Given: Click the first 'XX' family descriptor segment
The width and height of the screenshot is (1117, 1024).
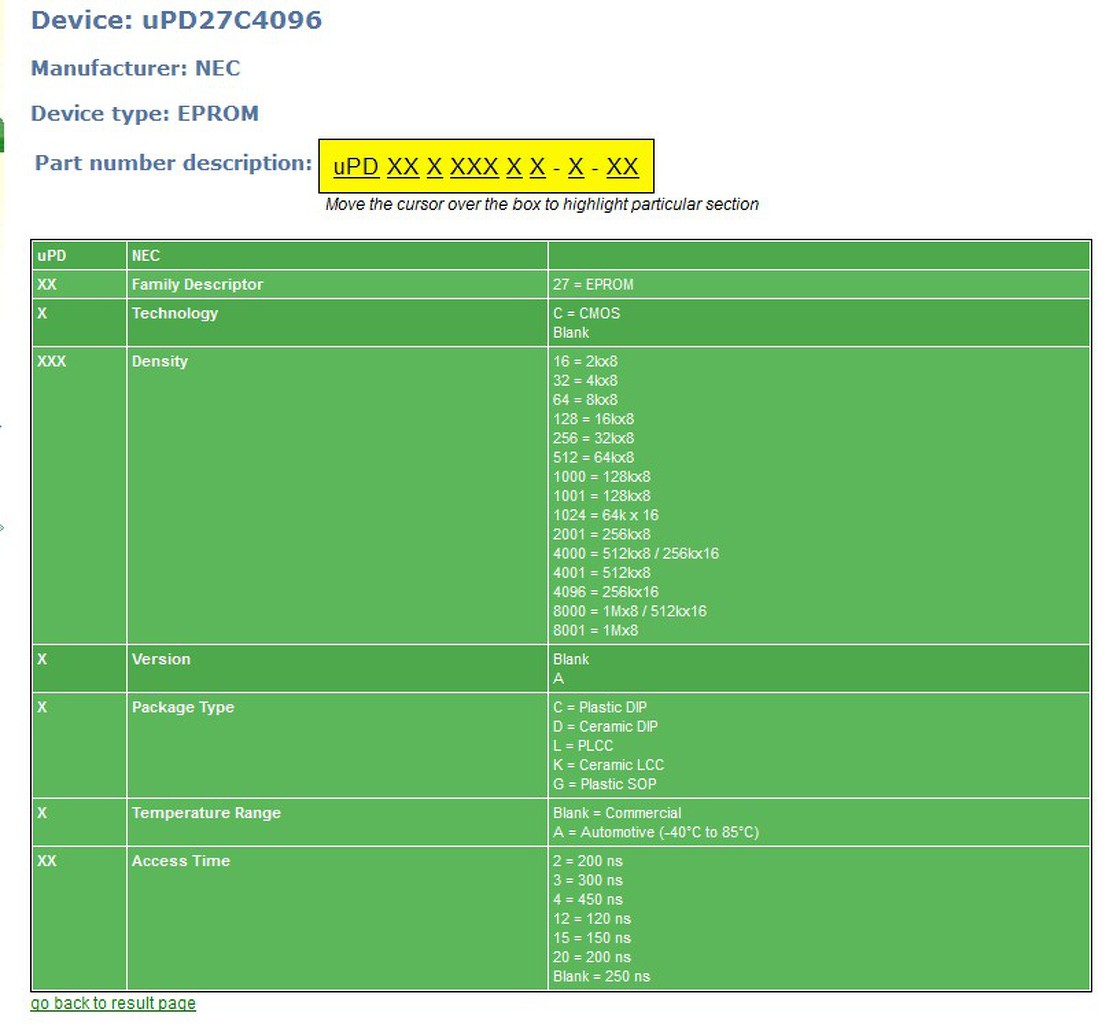Looking at the screenshot, I should (x=402, y=167).
